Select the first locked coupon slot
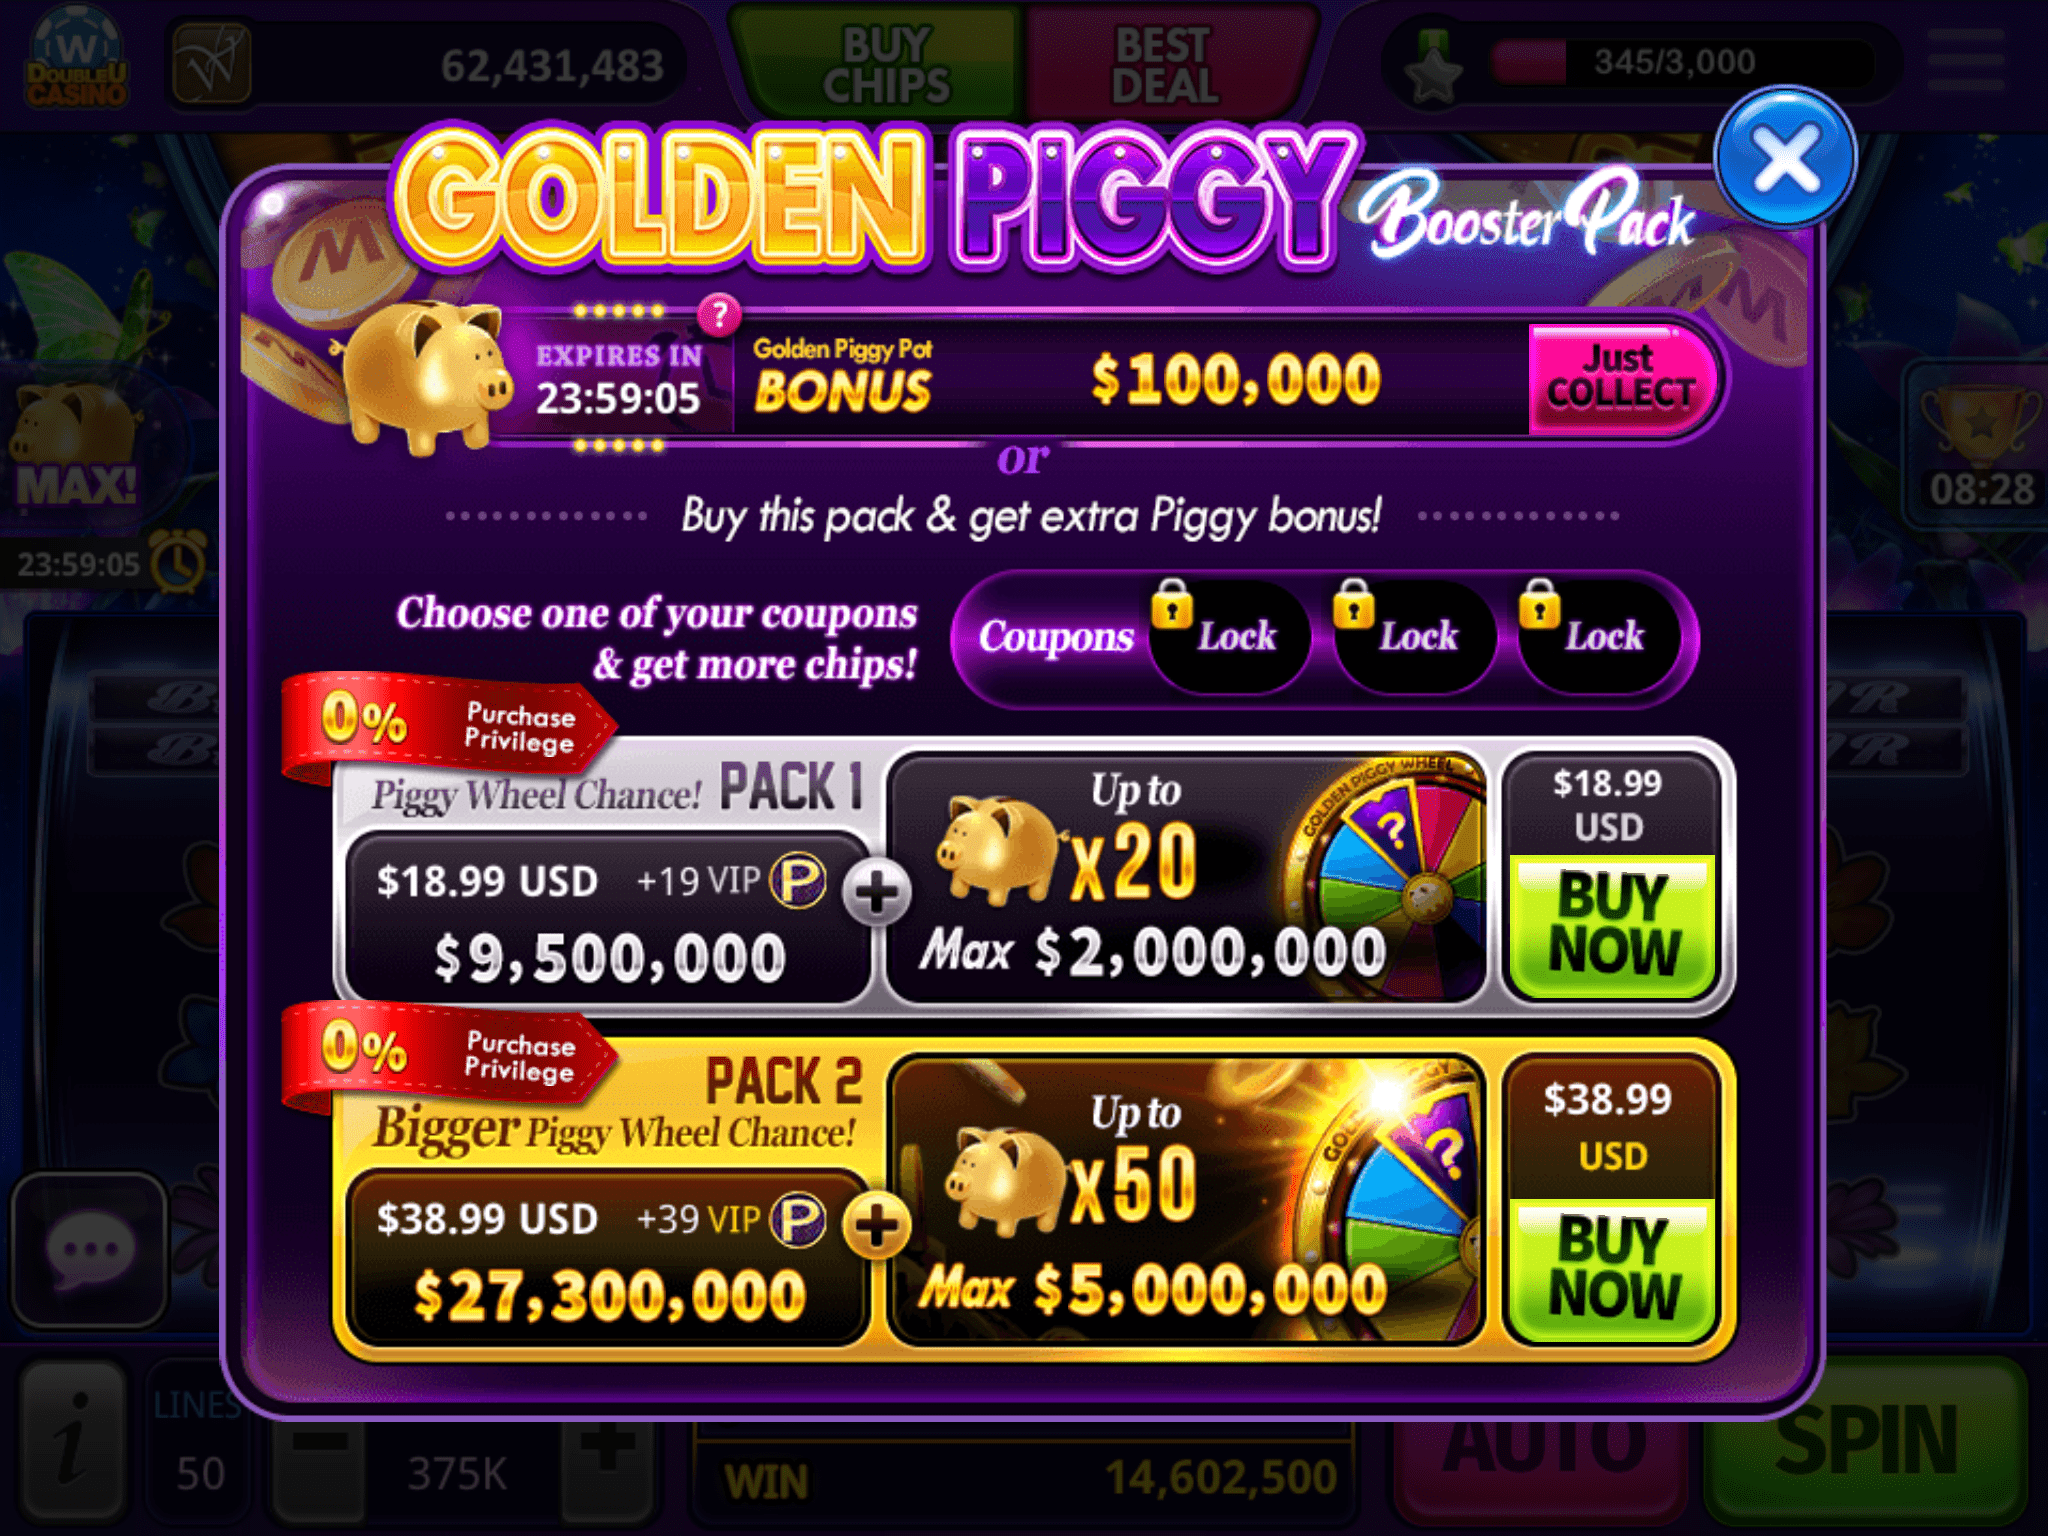Viewport: 2048px width, 1536px height. (1228, 635)
